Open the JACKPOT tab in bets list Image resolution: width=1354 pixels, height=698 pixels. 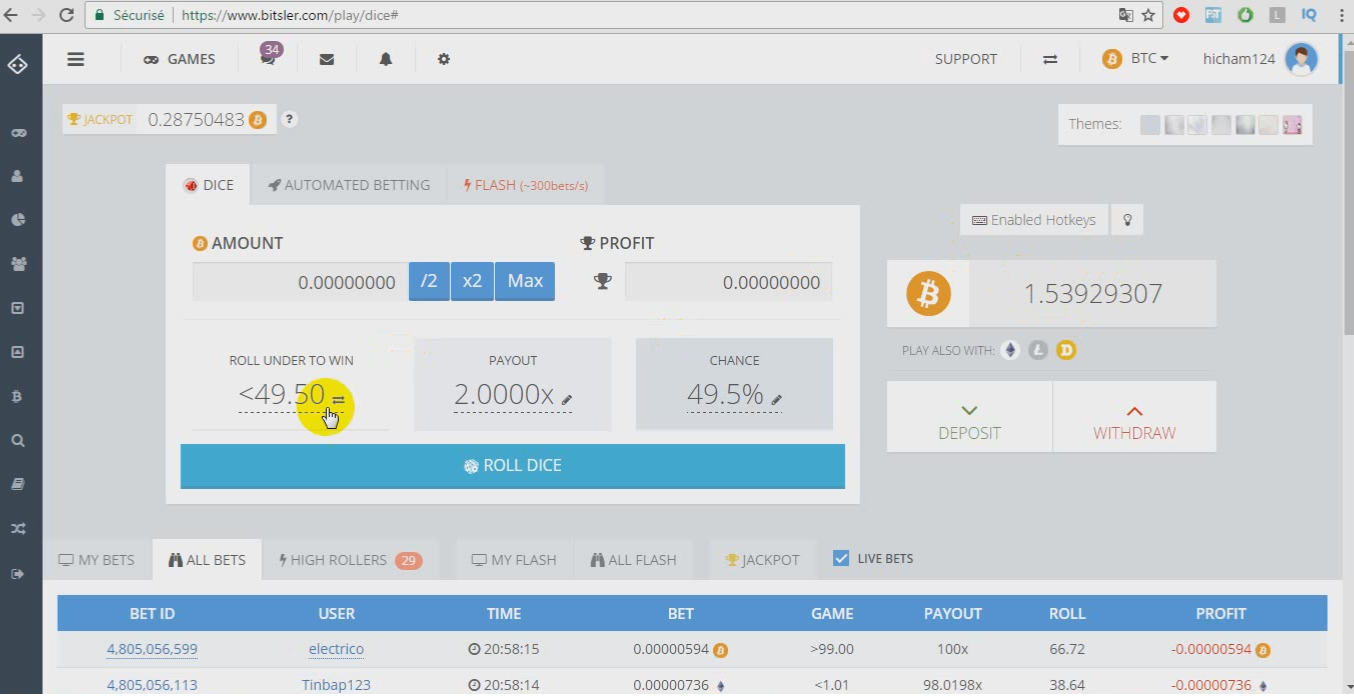762,560
